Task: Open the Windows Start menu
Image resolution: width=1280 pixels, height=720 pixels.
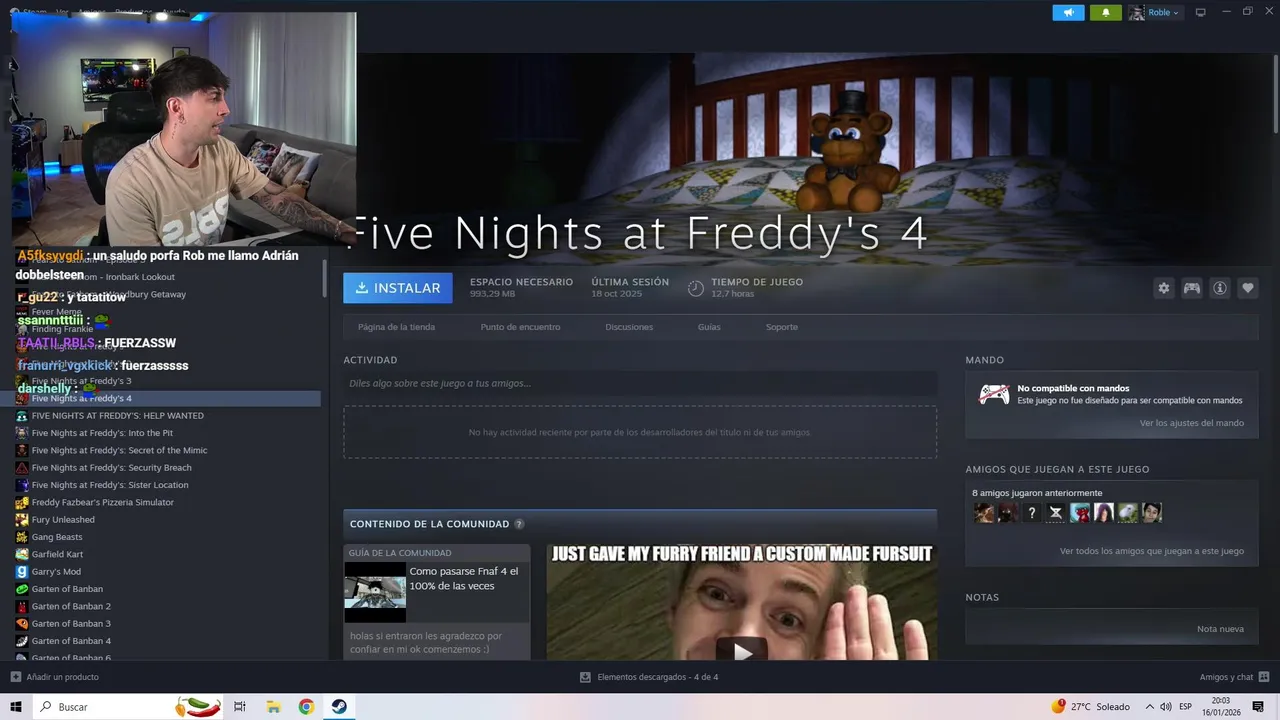Action: click(x=16, y=707)
